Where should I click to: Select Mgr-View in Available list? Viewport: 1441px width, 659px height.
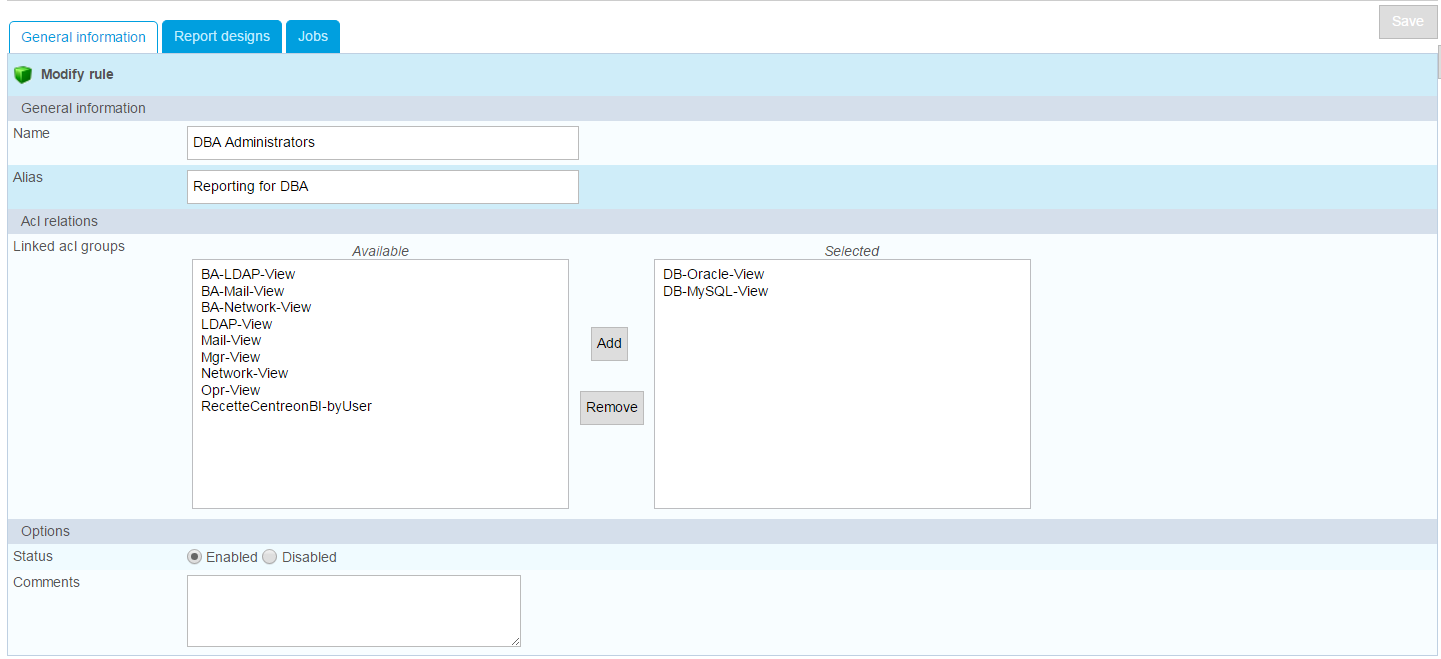(x=230, y=357)
